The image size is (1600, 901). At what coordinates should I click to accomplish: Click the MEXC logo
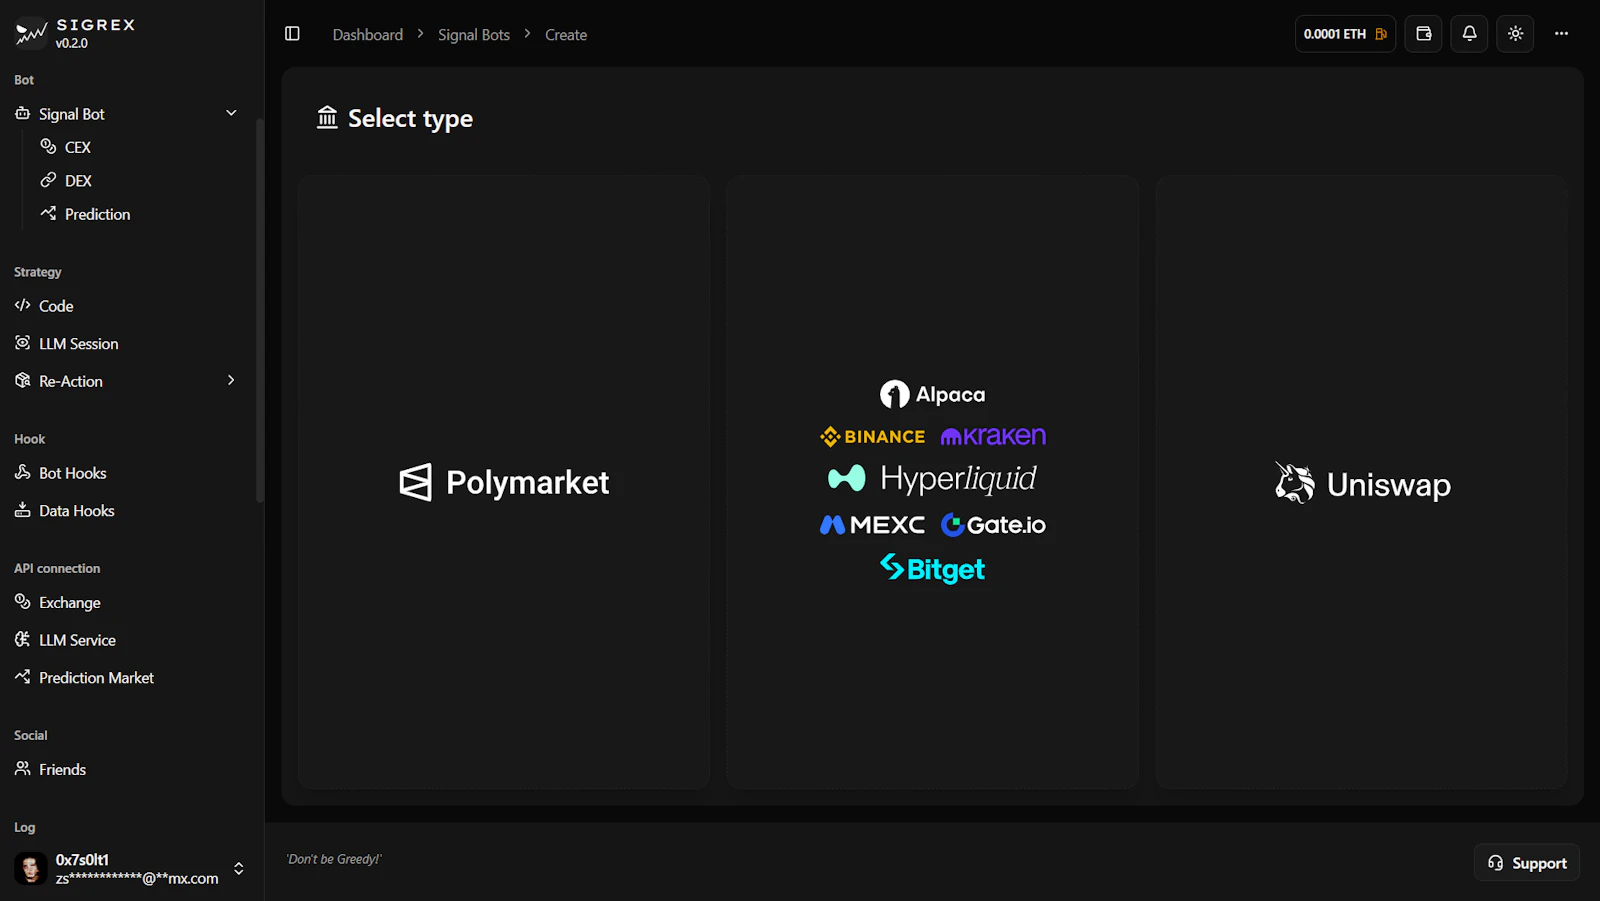pos(872,524)
